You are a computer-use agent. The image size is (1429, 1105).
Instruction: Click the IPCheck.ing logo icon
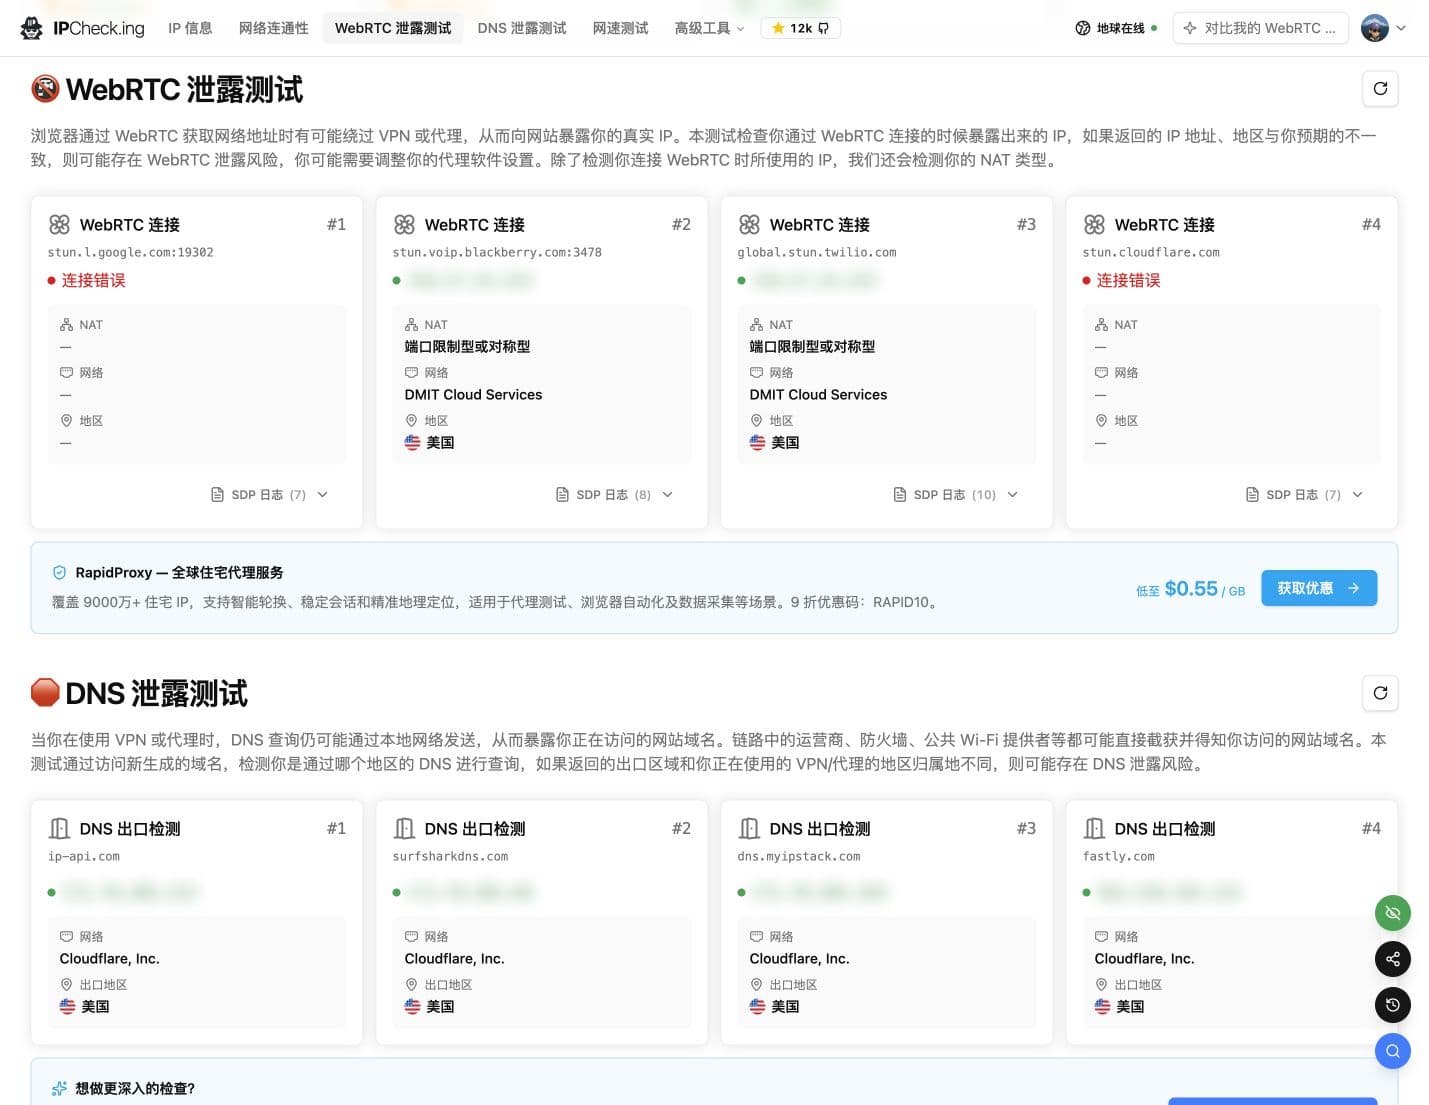coord(32,28)
